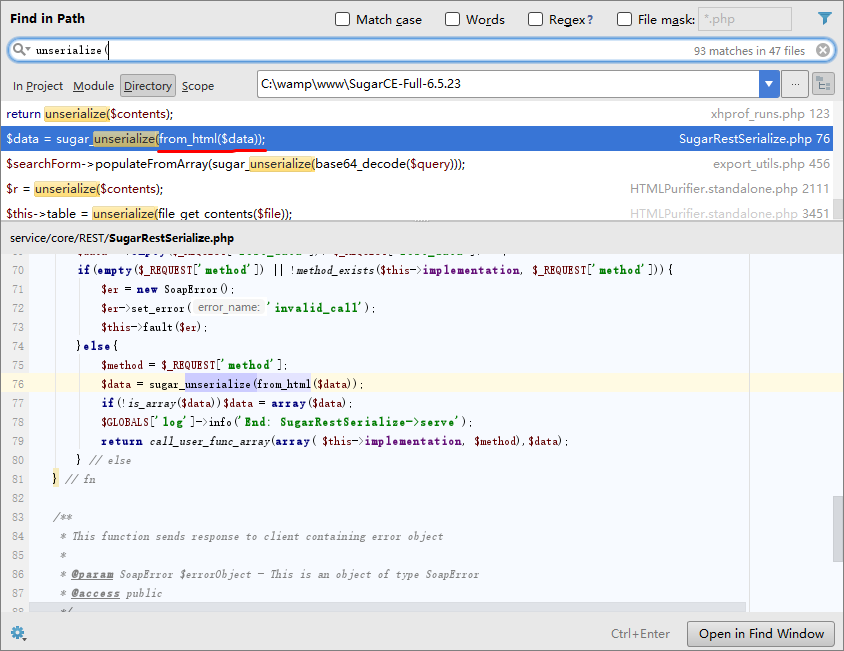Open the settings gear icon
844x651 pixels.
coord(18,633)
